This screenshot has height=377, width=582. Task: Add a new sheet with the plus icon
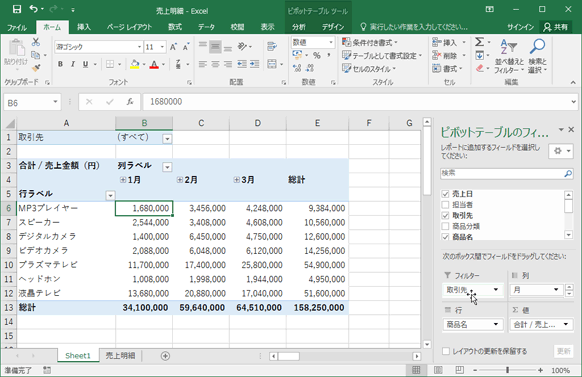coord(165,356)
